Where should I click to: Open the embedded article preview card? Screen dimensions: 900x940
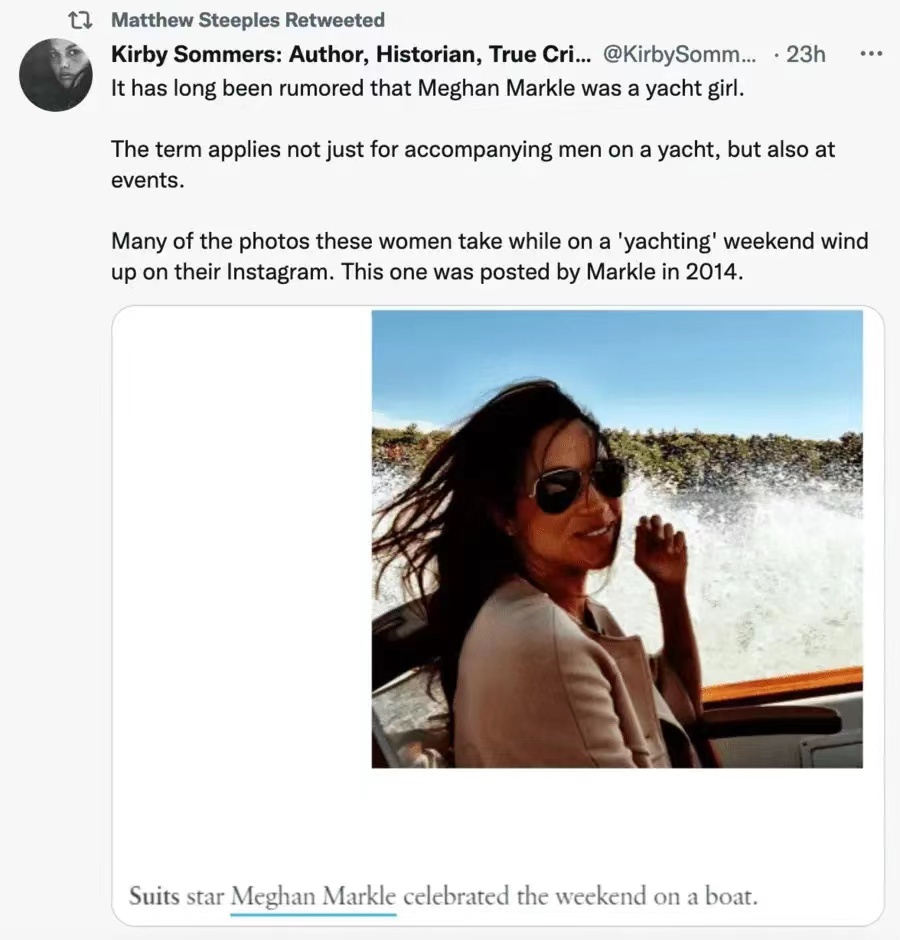[x=499, y=610]
